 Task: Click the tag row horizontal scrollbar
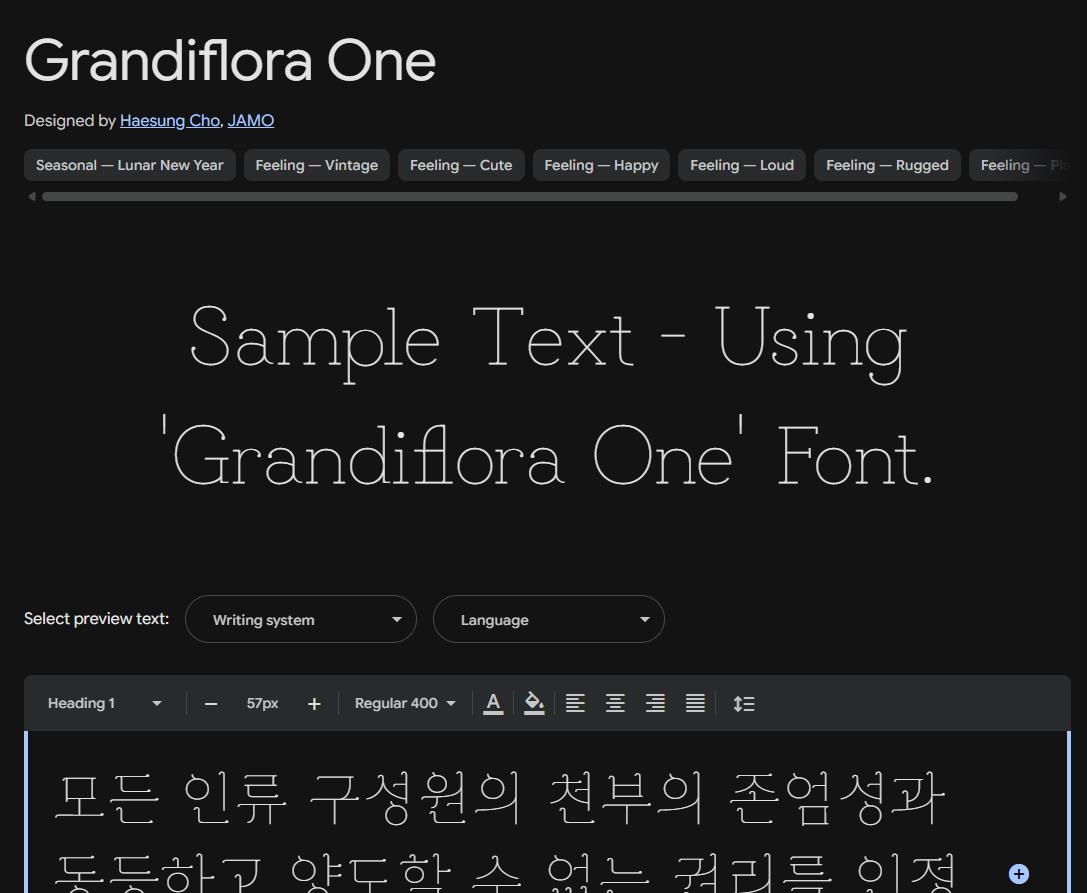coord(530,197)
